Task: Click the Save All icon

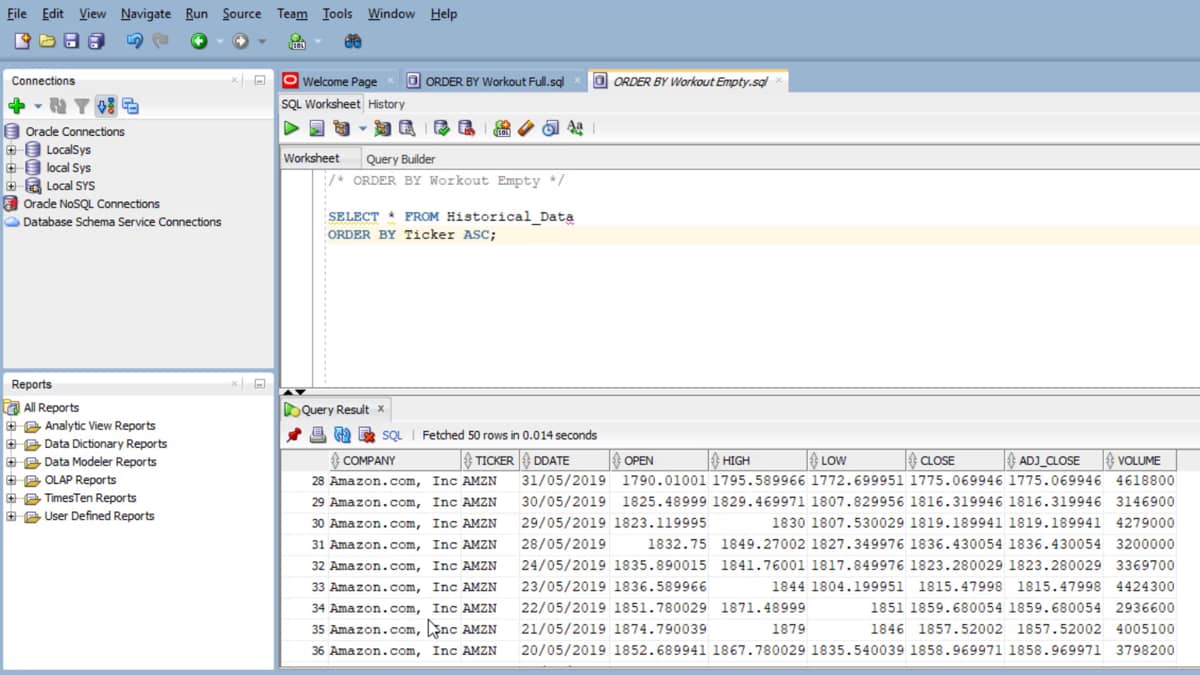Action: point(96,41)
